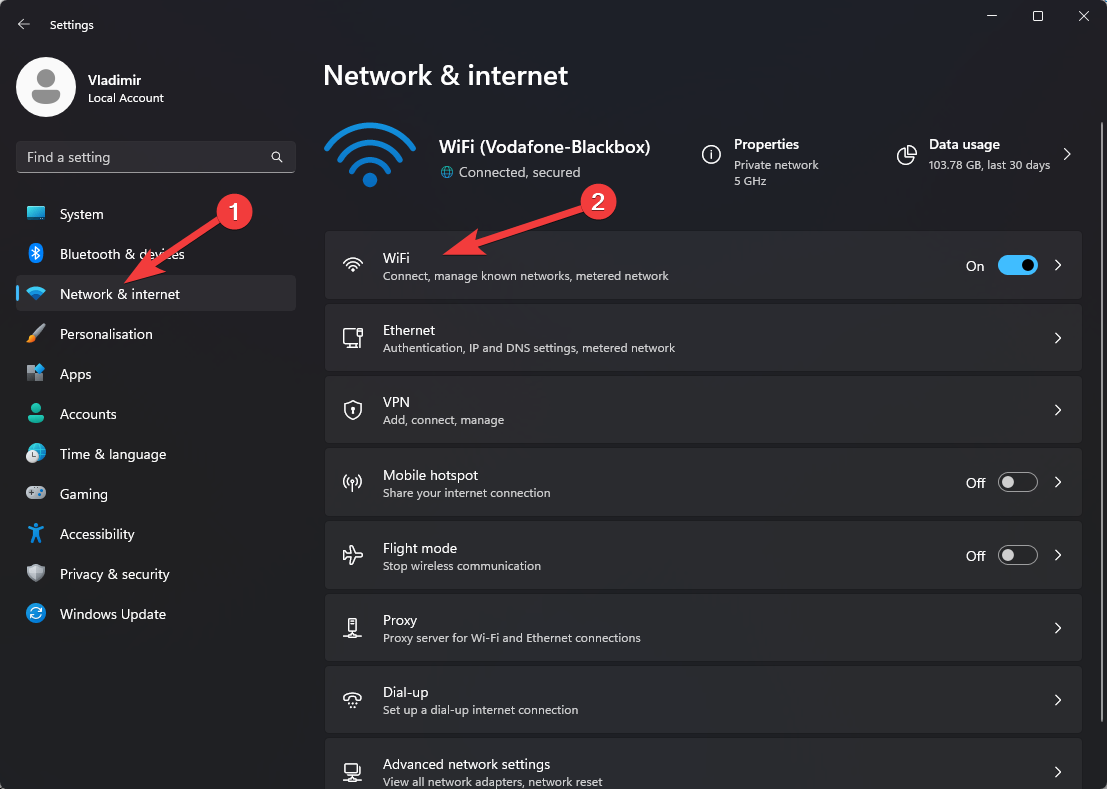
Task: Click the Windows Update sidebar icon
Action: point(36,614)
